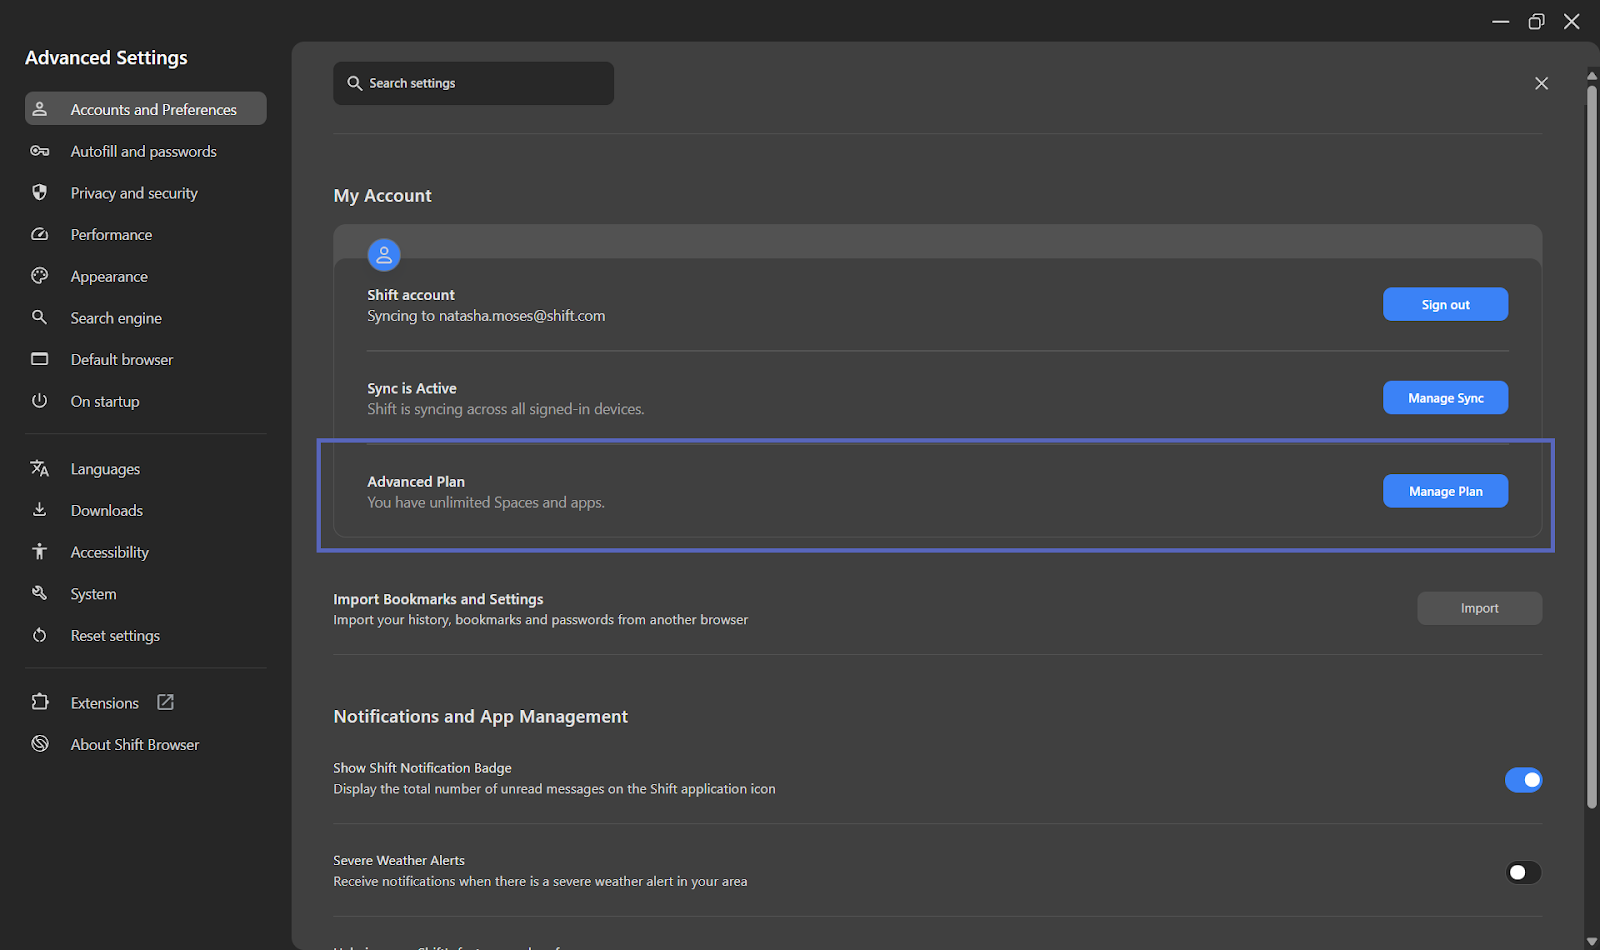Close the settings panel with X
The height and width of the screenshot is (950, 1600).
point(1541,83)
